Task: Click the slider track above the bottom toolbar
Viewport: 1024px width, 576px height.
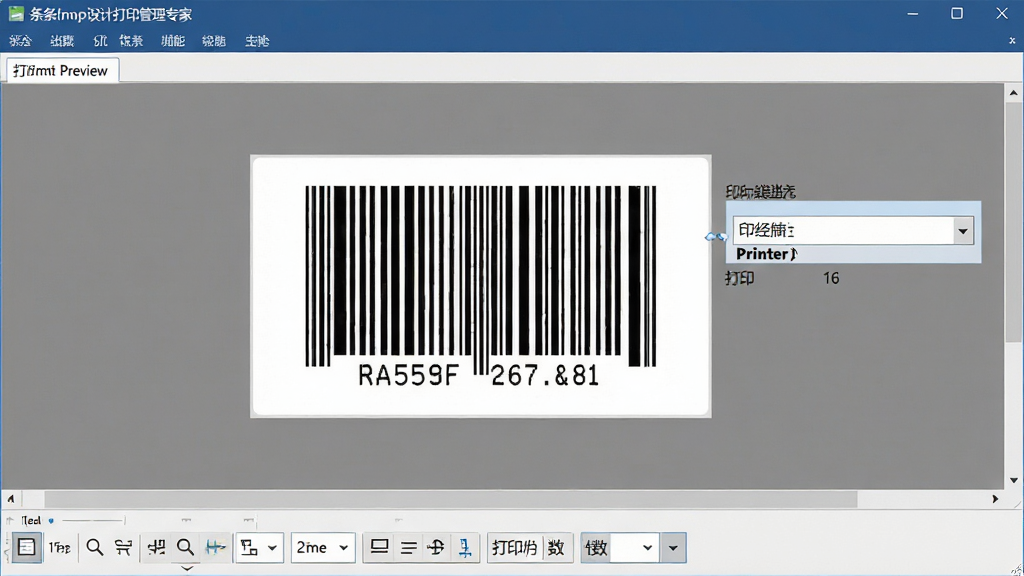Action: (x=93, y=520)
